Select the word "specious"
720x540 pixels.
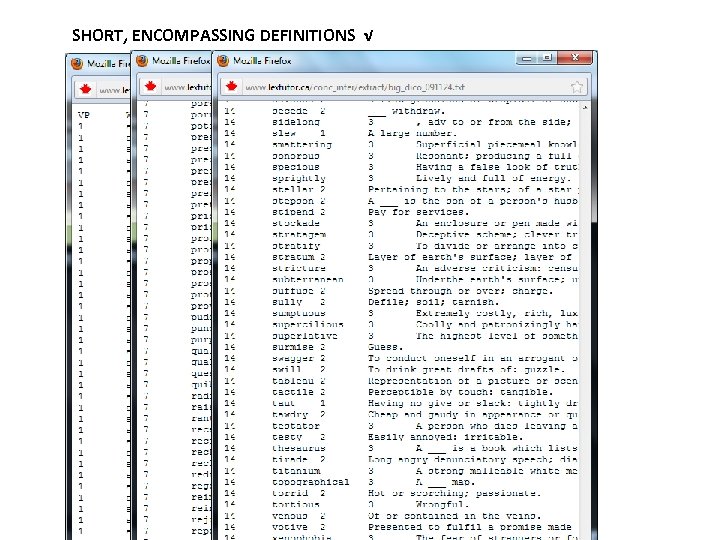coord(295,167)
